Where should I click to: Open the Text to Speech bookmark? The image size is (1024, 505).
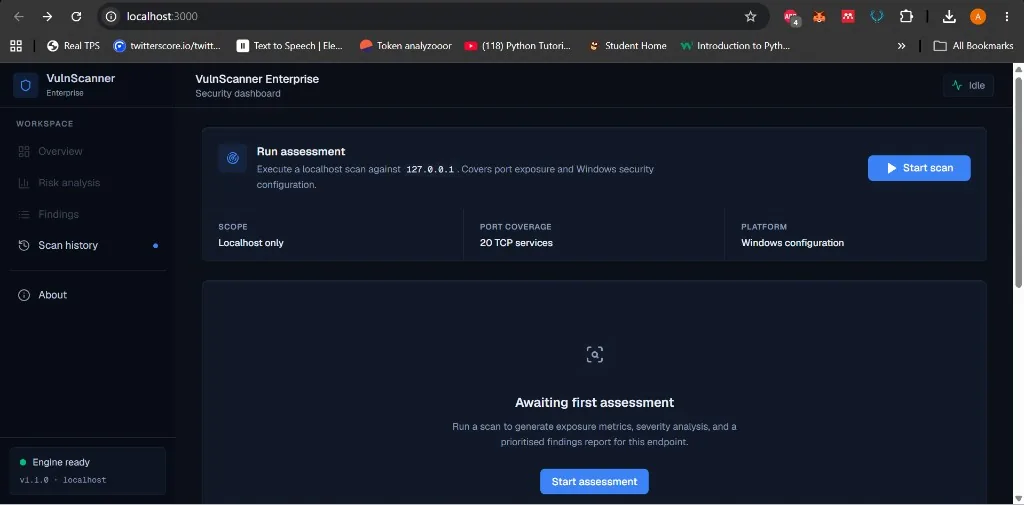click(x=290, y=46)
